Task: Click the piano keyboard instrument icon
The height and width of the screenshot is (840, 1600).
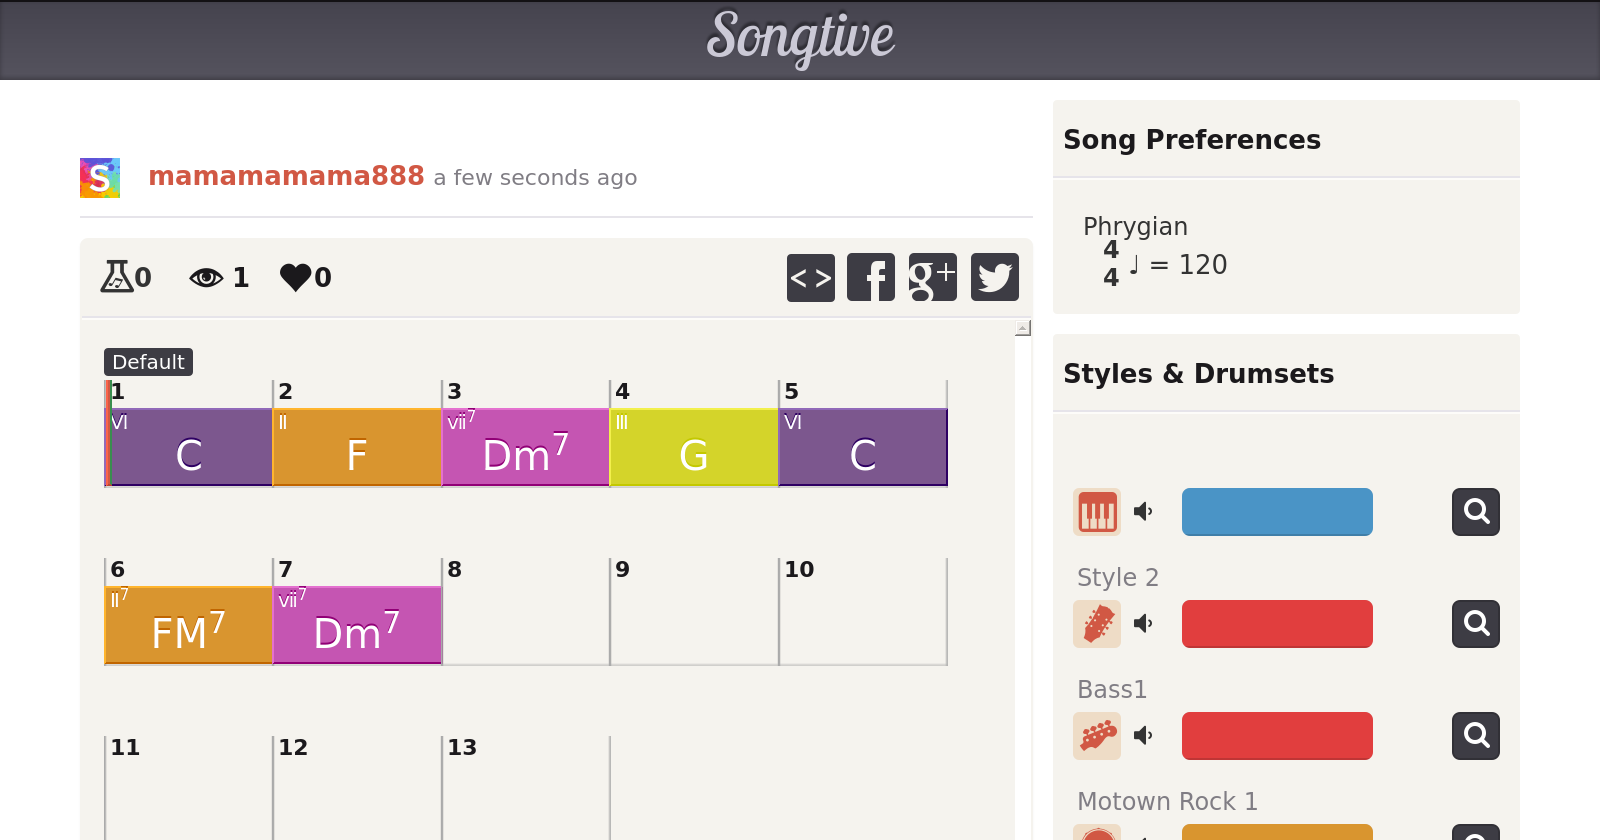Action: point(1097,512)
